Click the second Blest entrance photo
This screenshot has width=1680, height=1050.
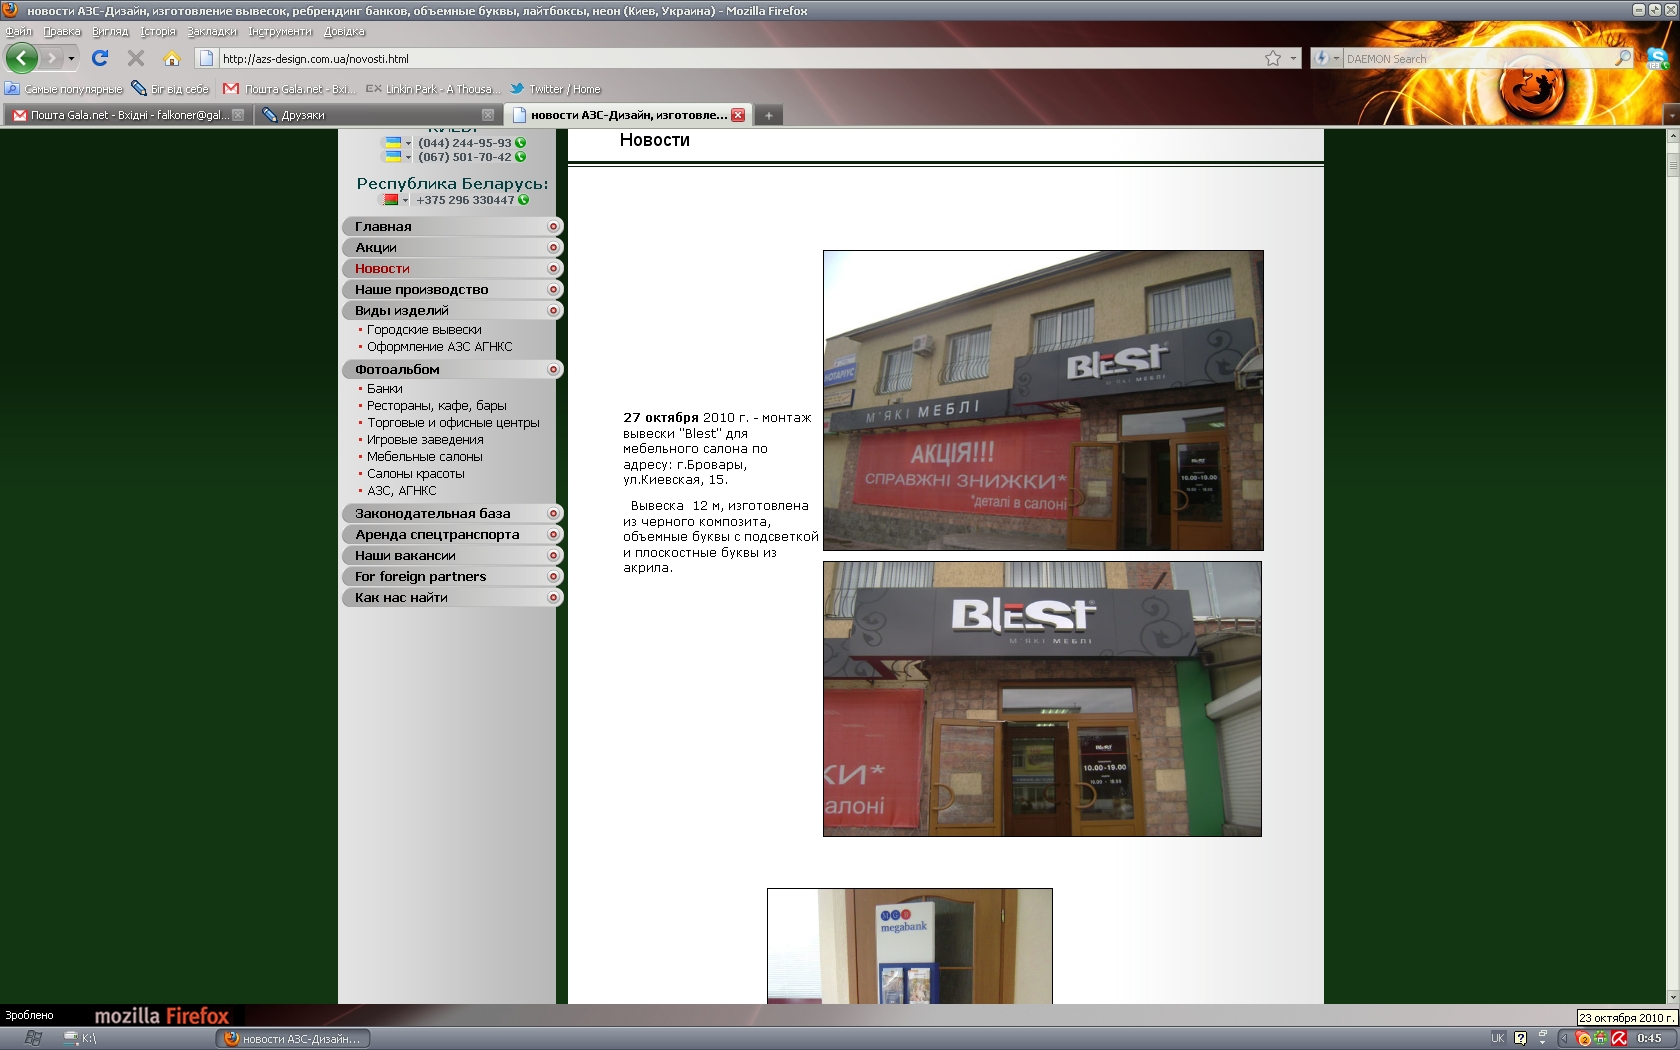[x=1042, y=699]
